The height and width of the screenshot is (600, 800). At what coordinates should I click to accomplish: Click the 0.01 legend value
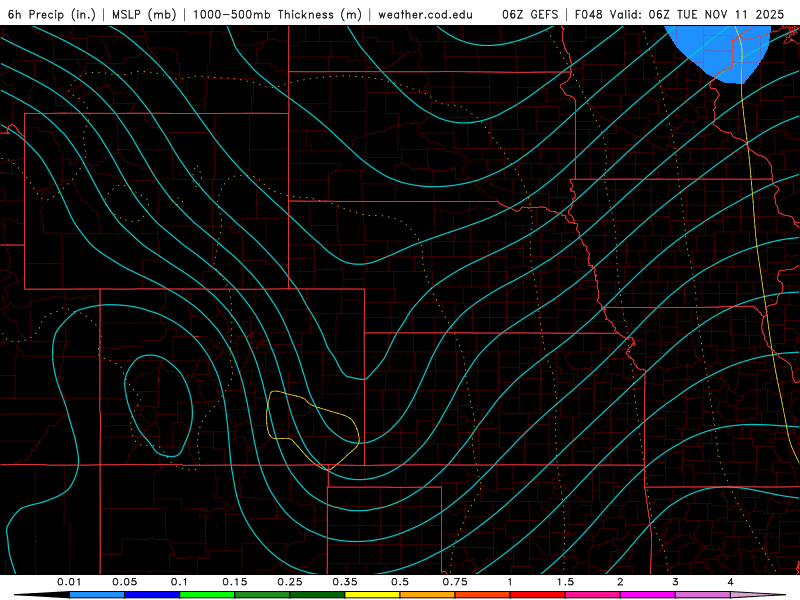click(69, 582)
